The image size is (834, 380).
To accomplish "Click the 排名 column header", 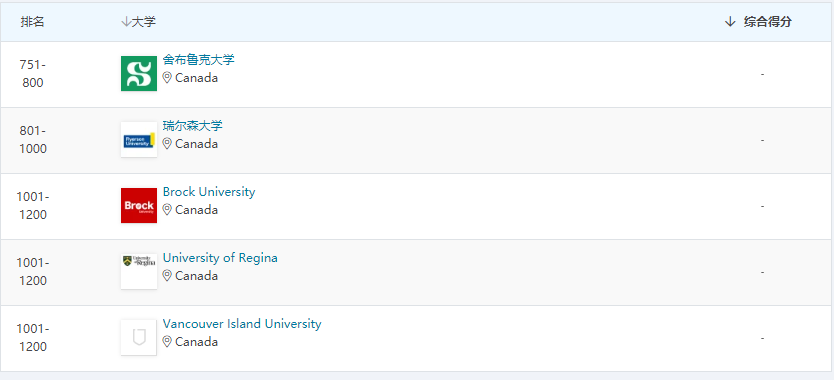I will tap(32, 22).
